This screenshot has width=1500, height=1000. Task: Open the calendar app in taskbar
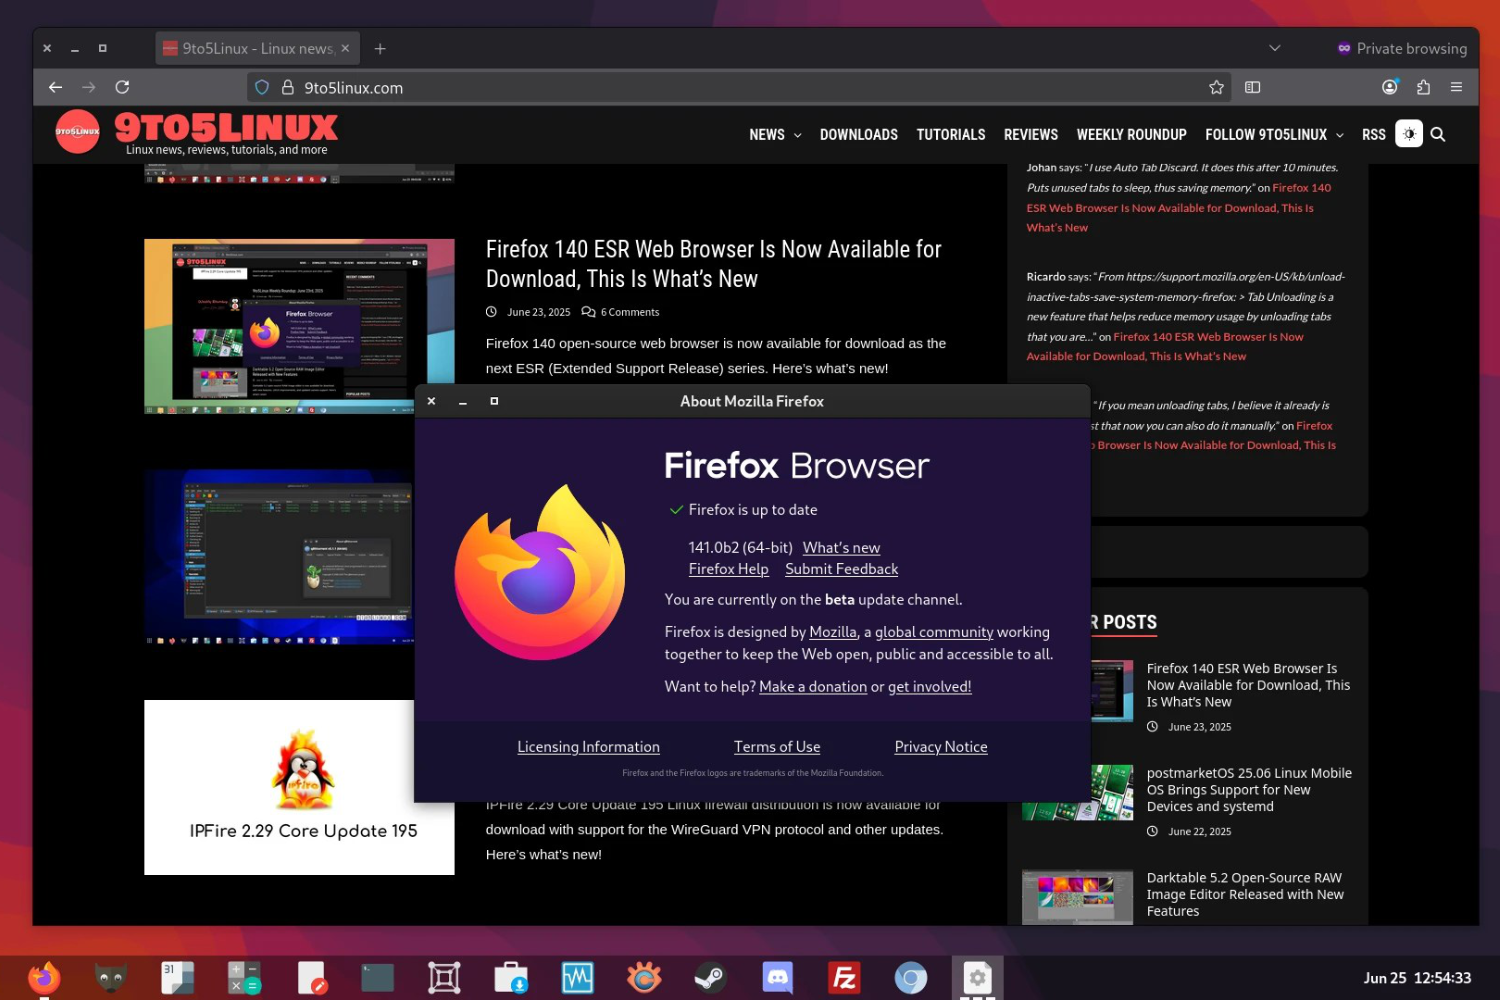177,978
